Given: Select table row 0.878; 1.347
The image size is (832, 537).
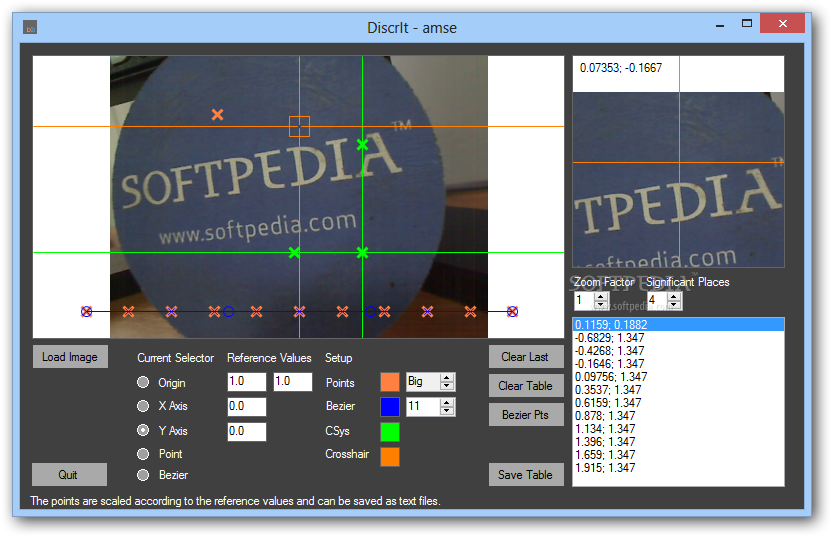Looking at the screenshot, I should pos(678,415).
